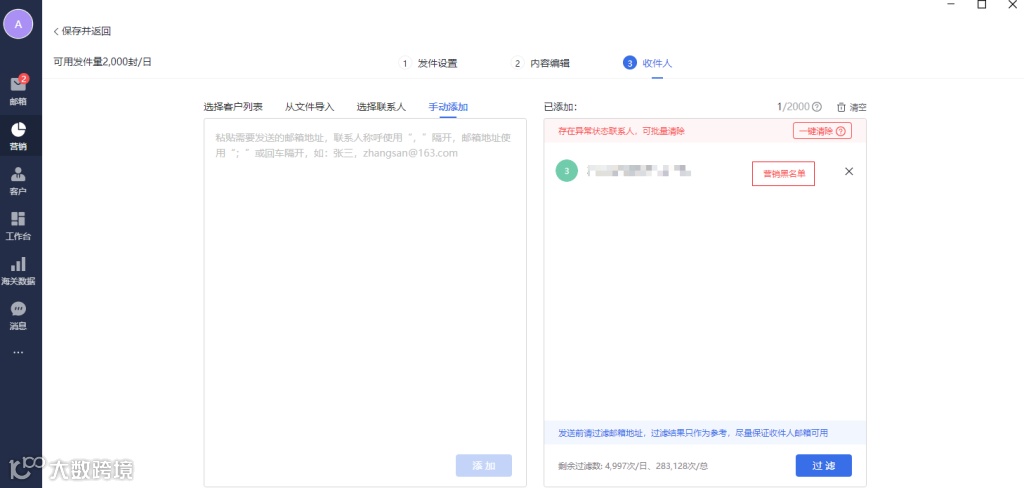Click the recipient avatar labeled 3
The width and height of the screenshot is (1024, 488).
567,171
